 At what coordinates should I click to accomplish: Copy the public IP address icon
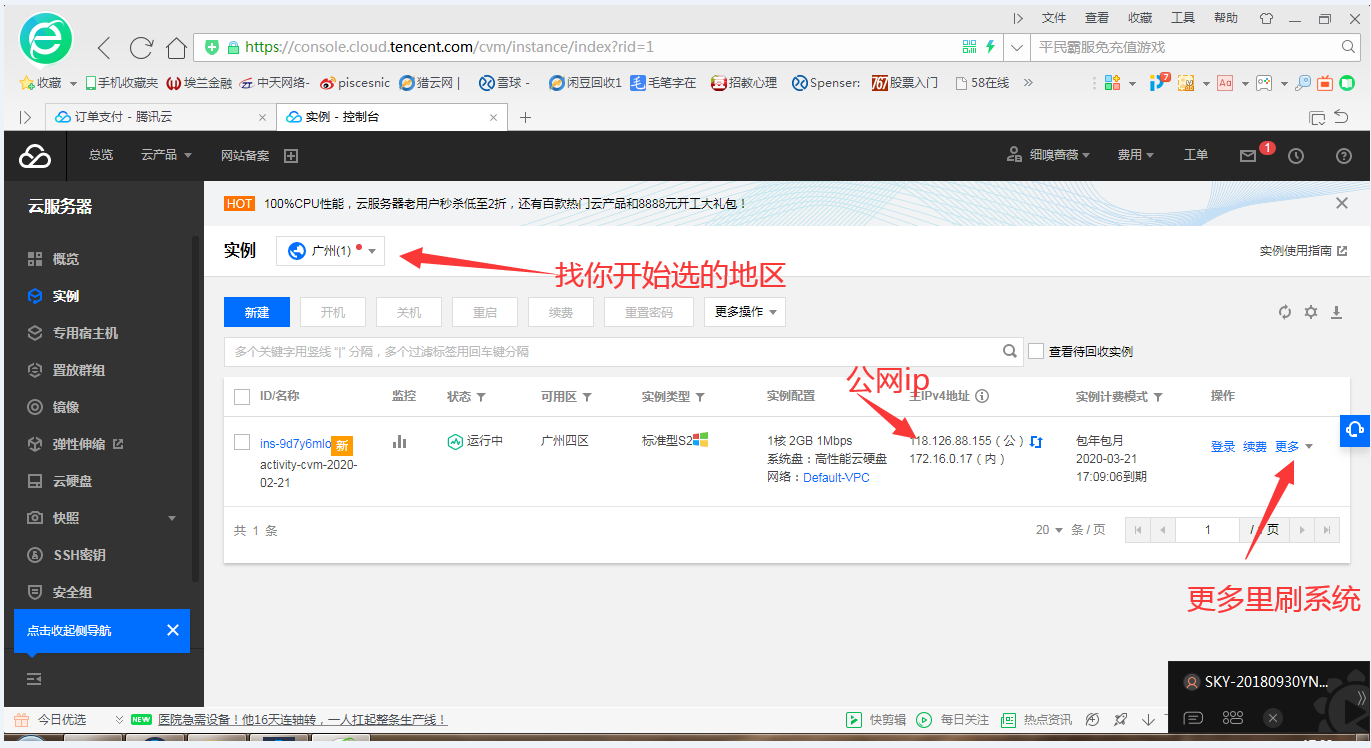pos(1037,441)
